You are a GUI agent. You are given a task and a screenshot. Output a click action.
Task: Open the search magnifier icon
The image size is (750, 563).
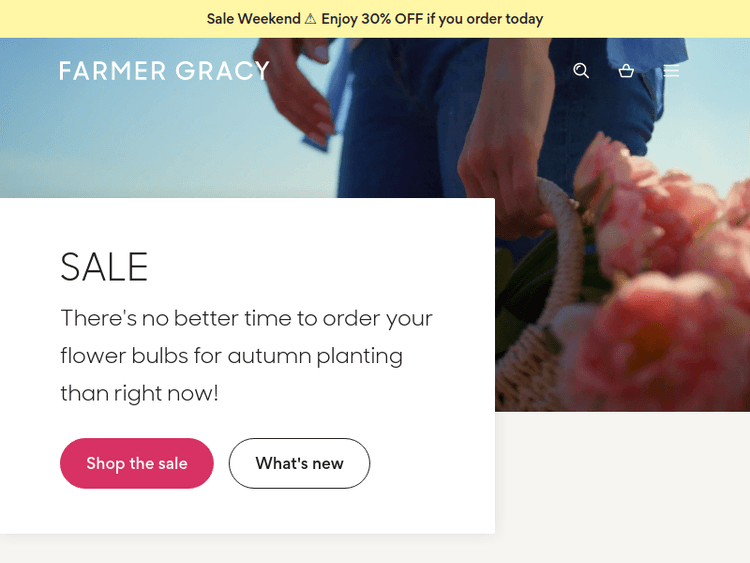point(581,71)
